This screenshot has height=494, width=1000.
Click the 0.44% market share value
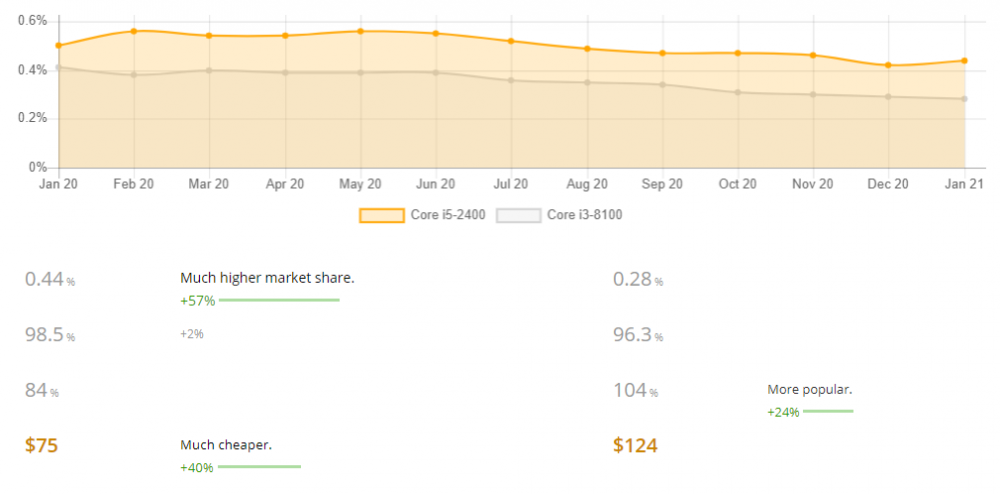pos(50,280)
